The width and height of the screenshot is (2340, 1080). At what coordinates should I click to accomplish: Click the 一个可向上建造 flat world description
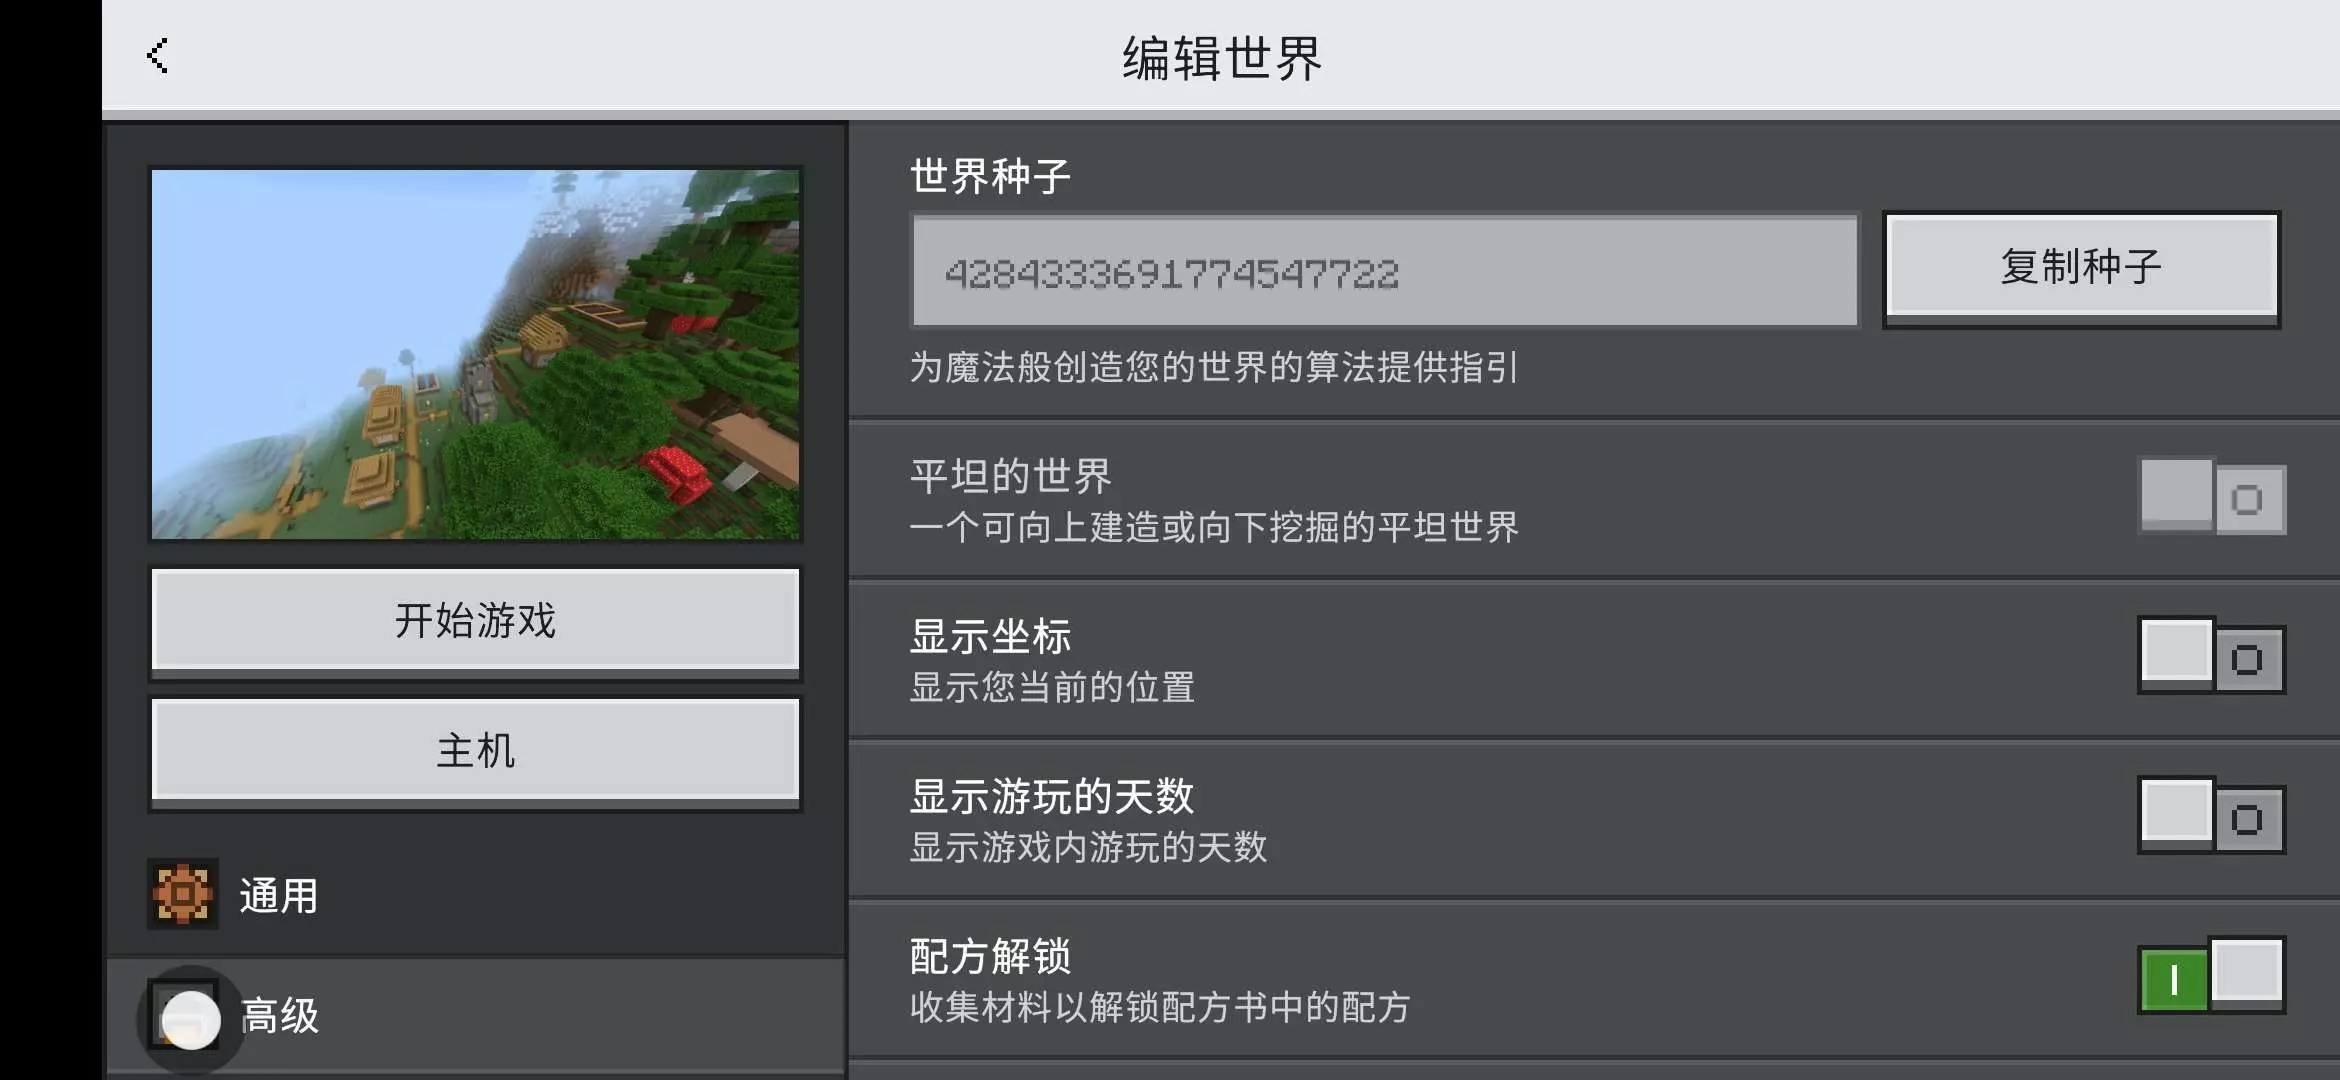click(1214, 527)
